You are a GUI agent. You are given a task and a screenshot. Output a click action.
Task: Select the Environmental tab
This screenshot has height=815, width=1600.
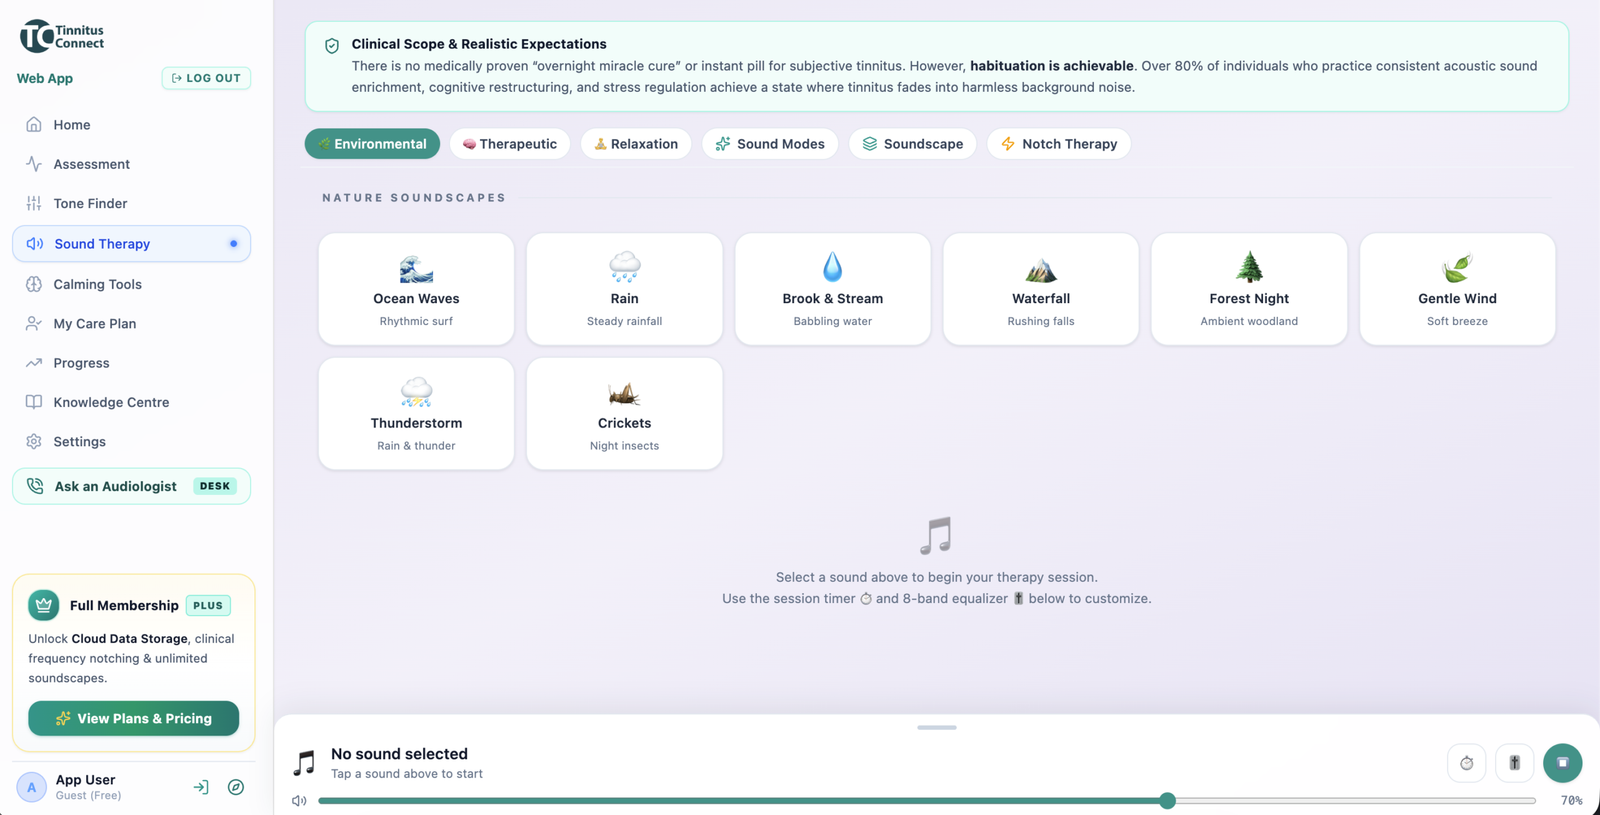(x=372, y=144)
